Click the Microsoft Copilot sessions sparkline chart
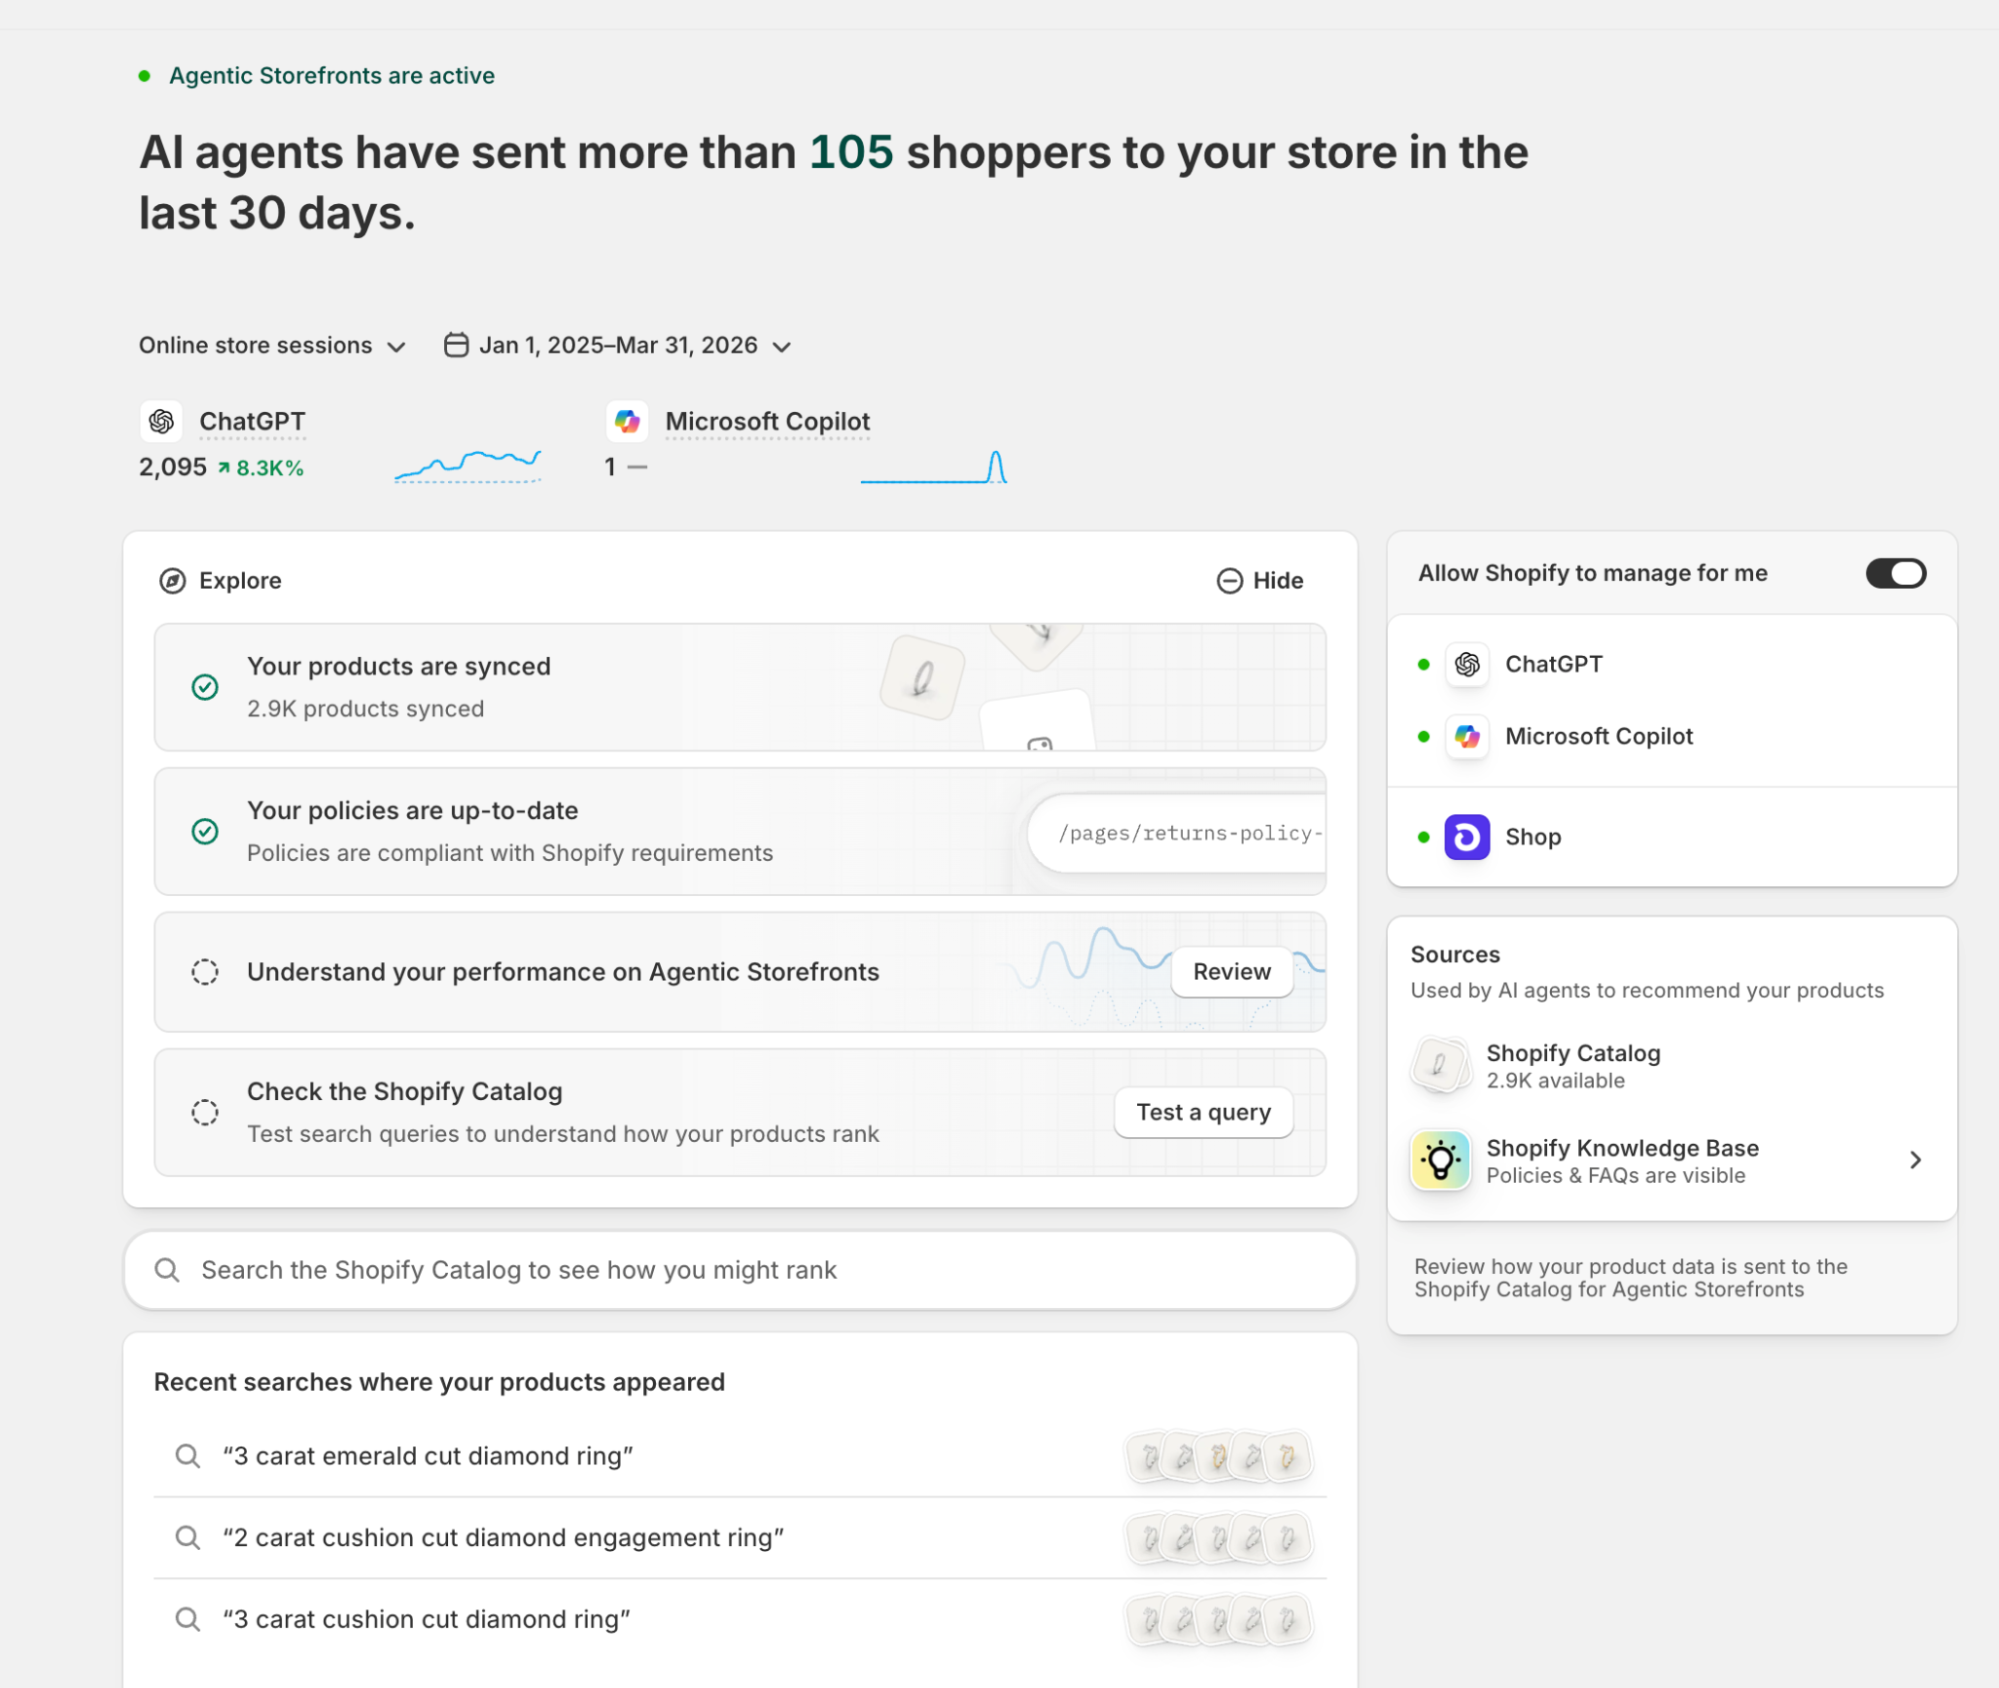Screen dimensions: 1999x1688 (934, 466)
